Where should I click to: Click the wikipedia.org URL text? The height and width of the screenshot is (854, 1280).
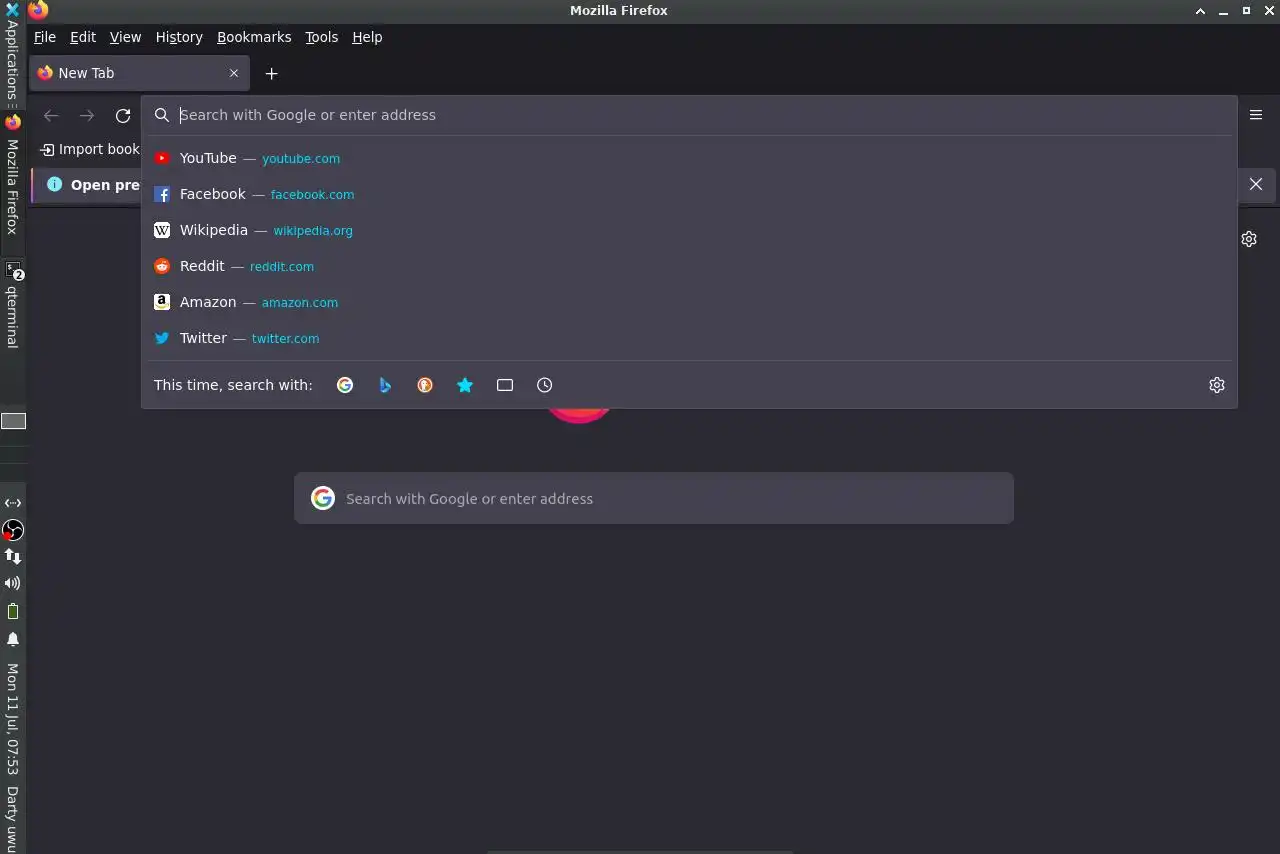tap(313, 231)
